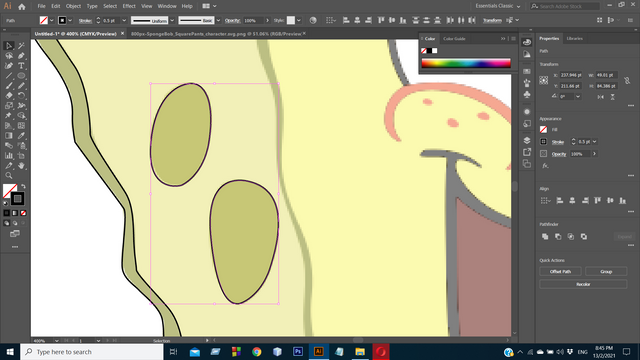Open the Window menu
This screenshot has height=360, width=640.
click(167, 6)
